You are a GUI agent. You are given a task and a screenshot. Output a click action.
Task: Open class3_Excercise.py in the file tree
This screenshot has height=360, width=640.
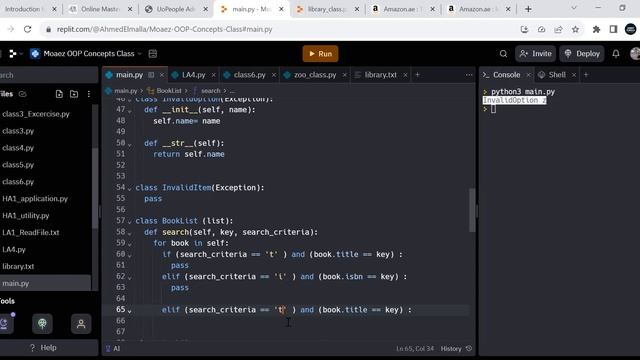click(36, 114)
